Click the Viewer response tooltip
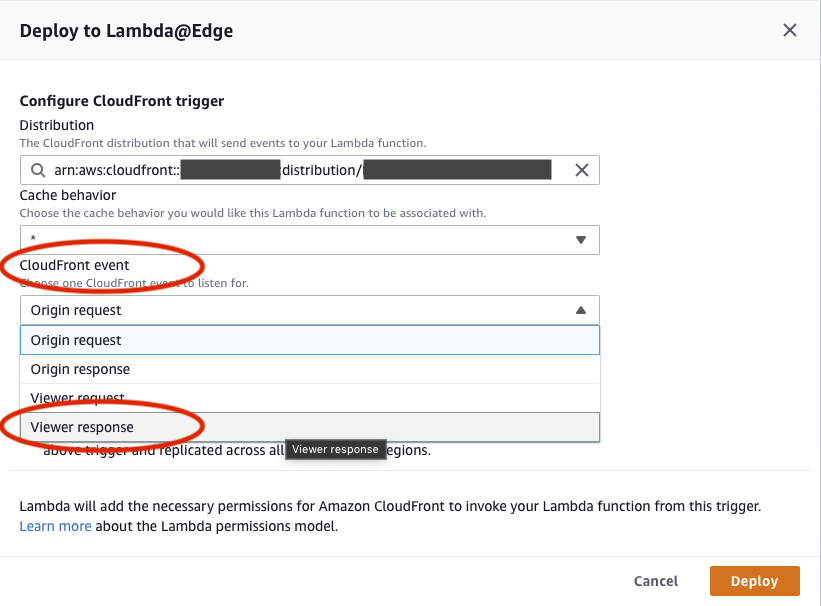This screenshot has height=606, width=821. [336, 449]
